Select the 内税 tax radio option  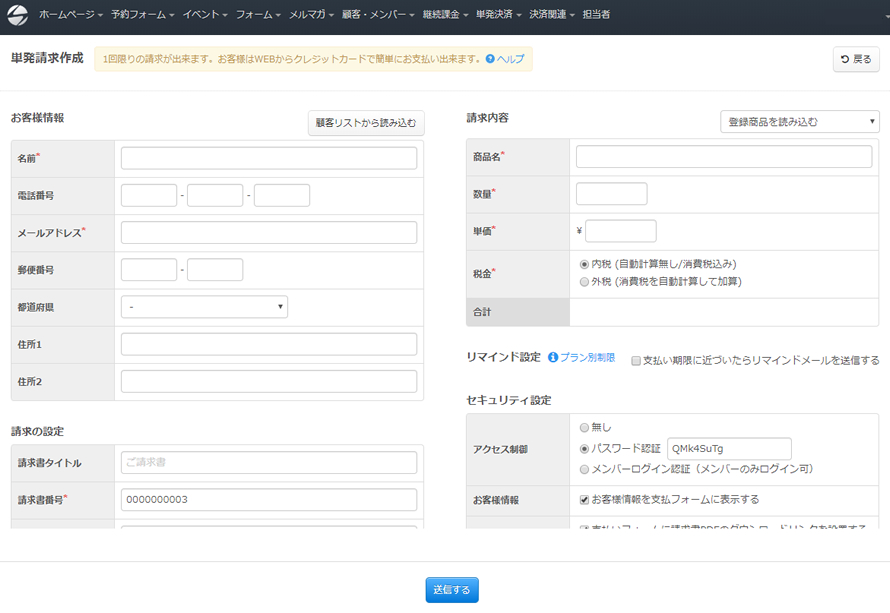[x=585, y=264]
